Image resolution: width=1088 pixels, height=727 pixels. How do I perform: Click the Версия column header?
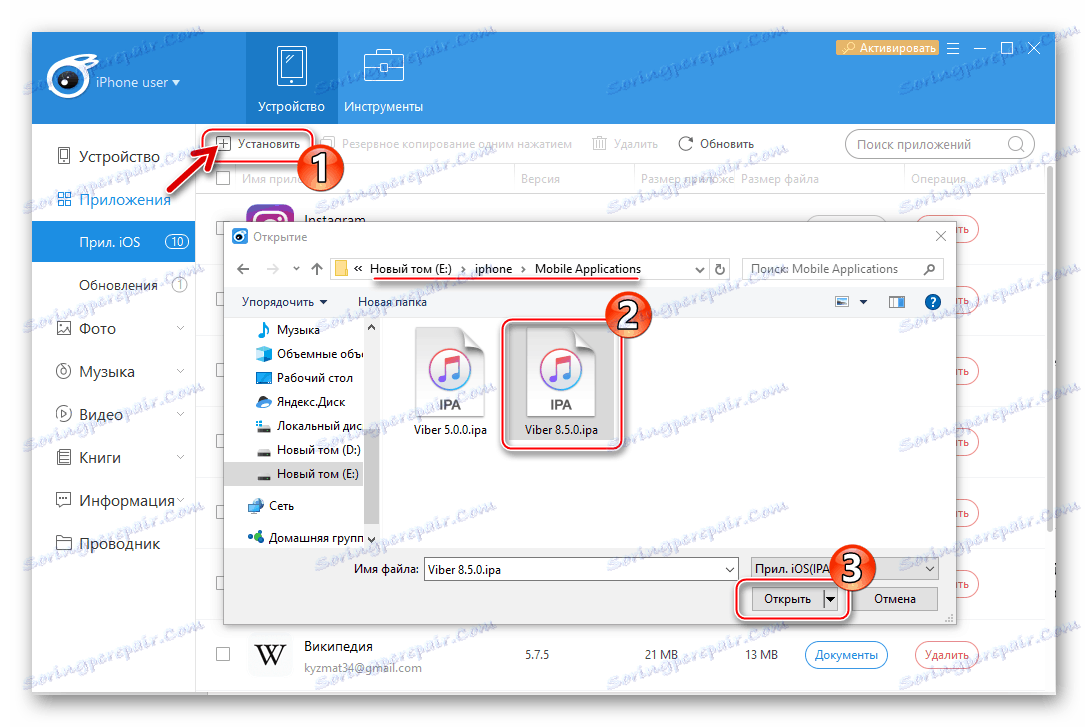click(x=541, y=179)
